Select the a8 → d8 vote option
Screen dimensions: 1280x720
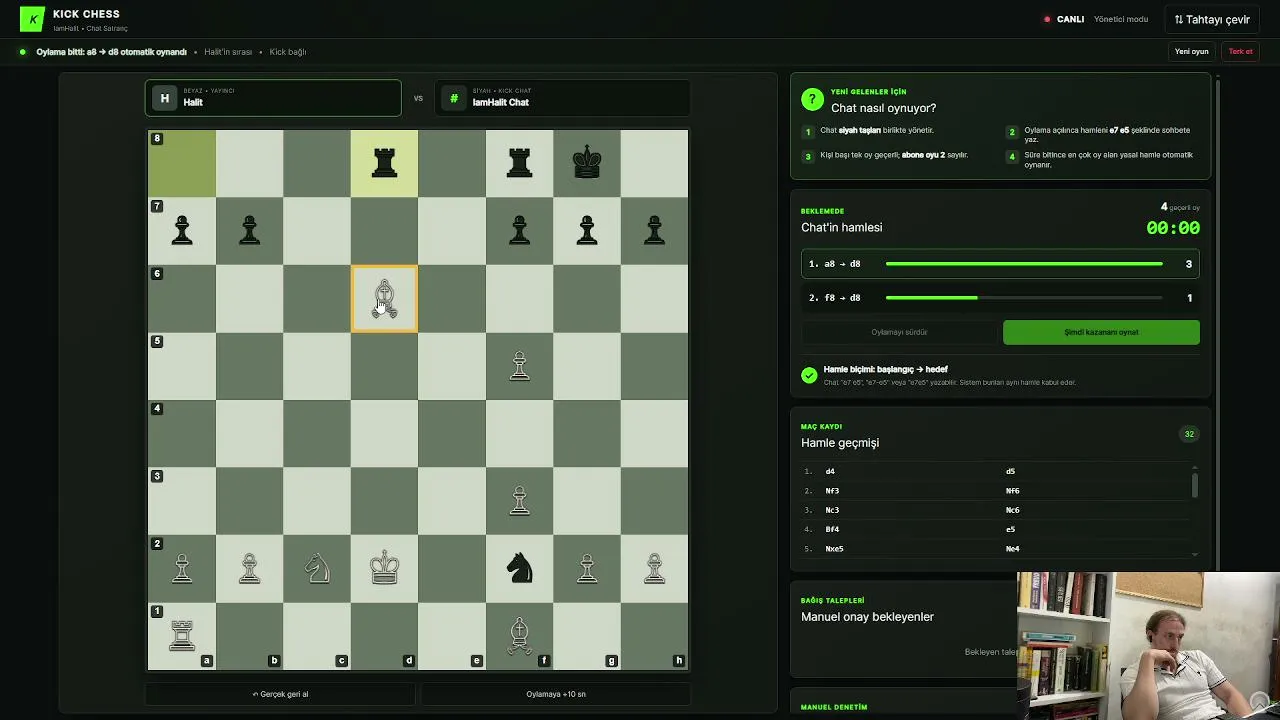[x=1000, y=264]
